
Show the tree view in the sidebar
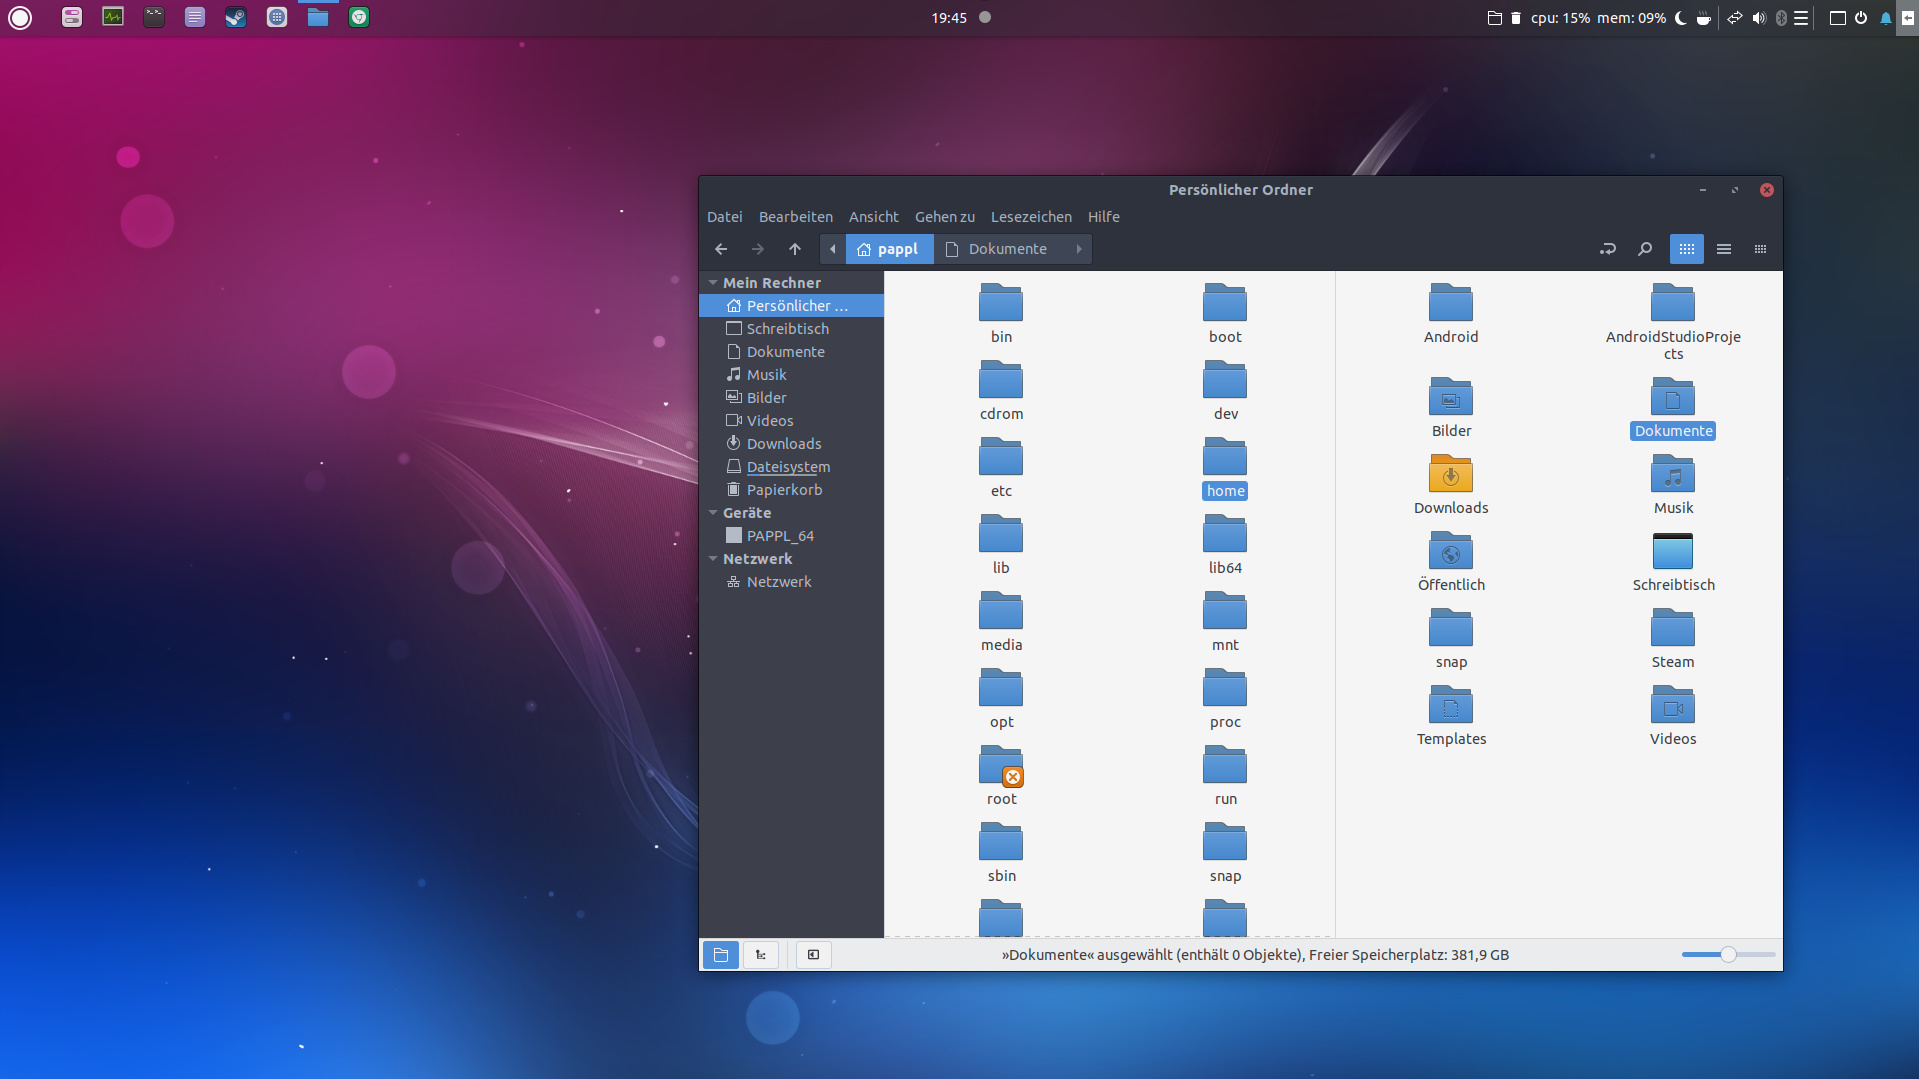point(761,955)
